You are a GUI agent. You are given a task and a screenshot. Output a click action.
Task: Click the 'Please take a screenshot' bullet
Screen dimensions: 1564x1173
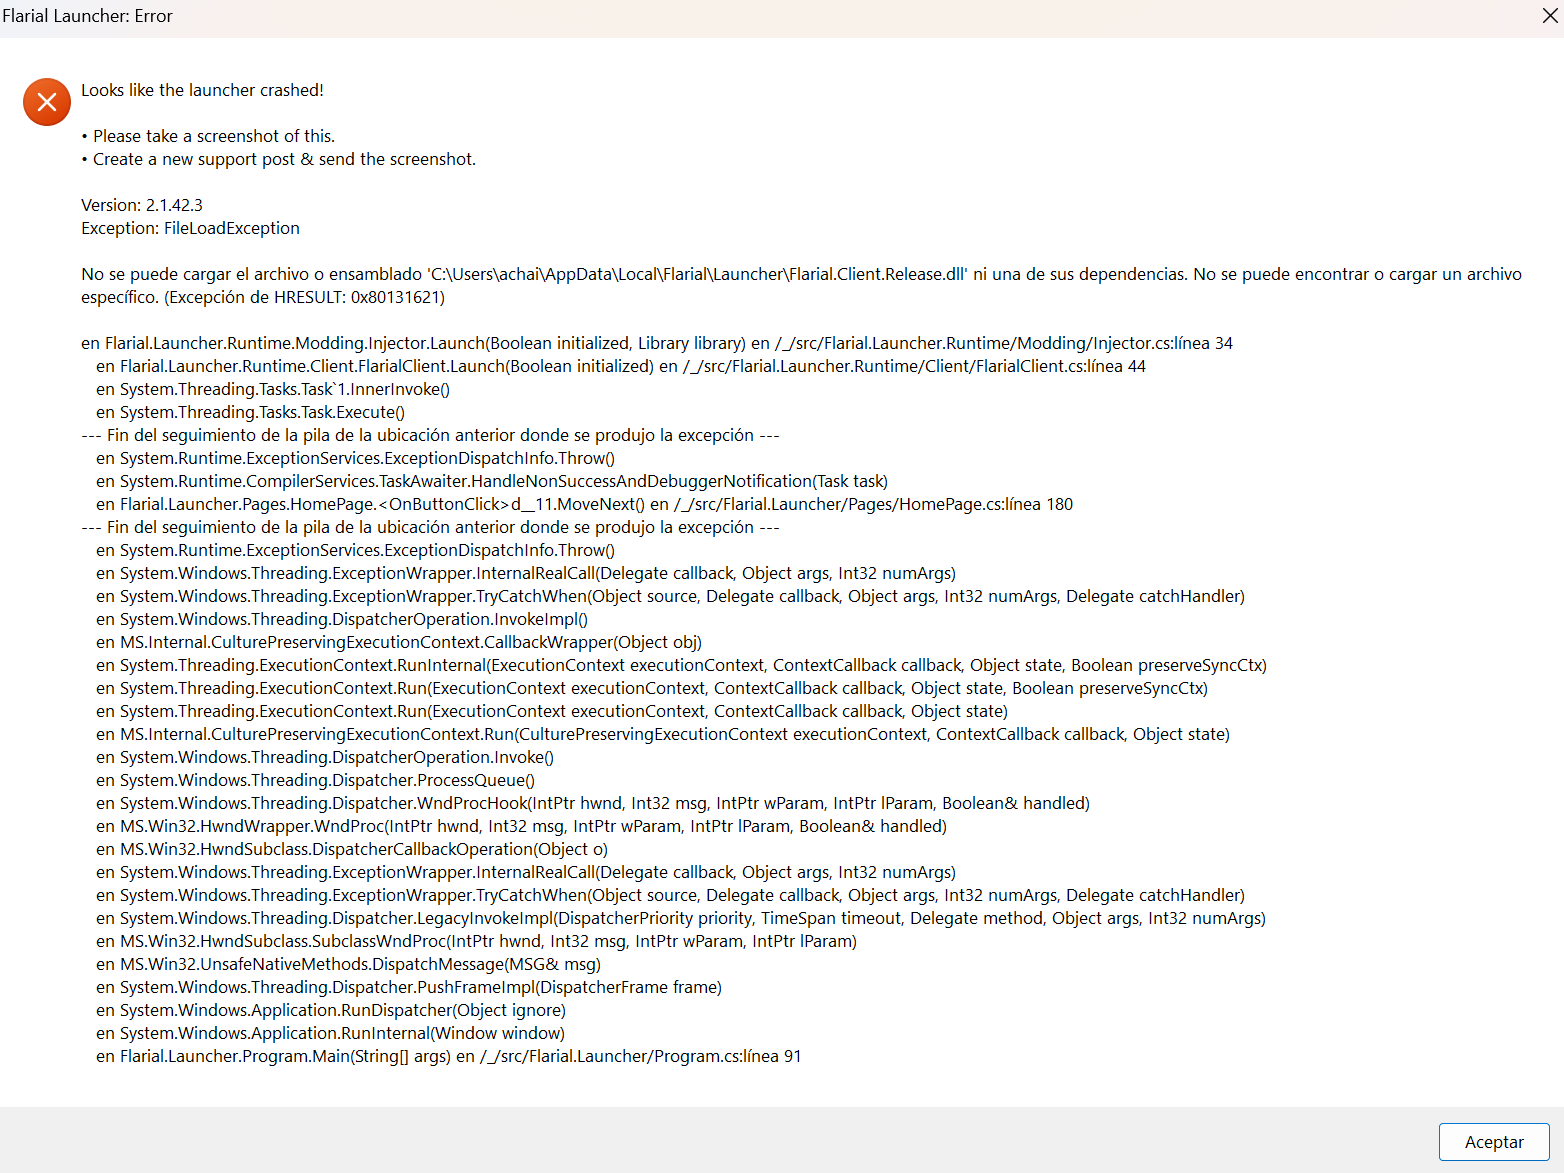click(208, 136)
